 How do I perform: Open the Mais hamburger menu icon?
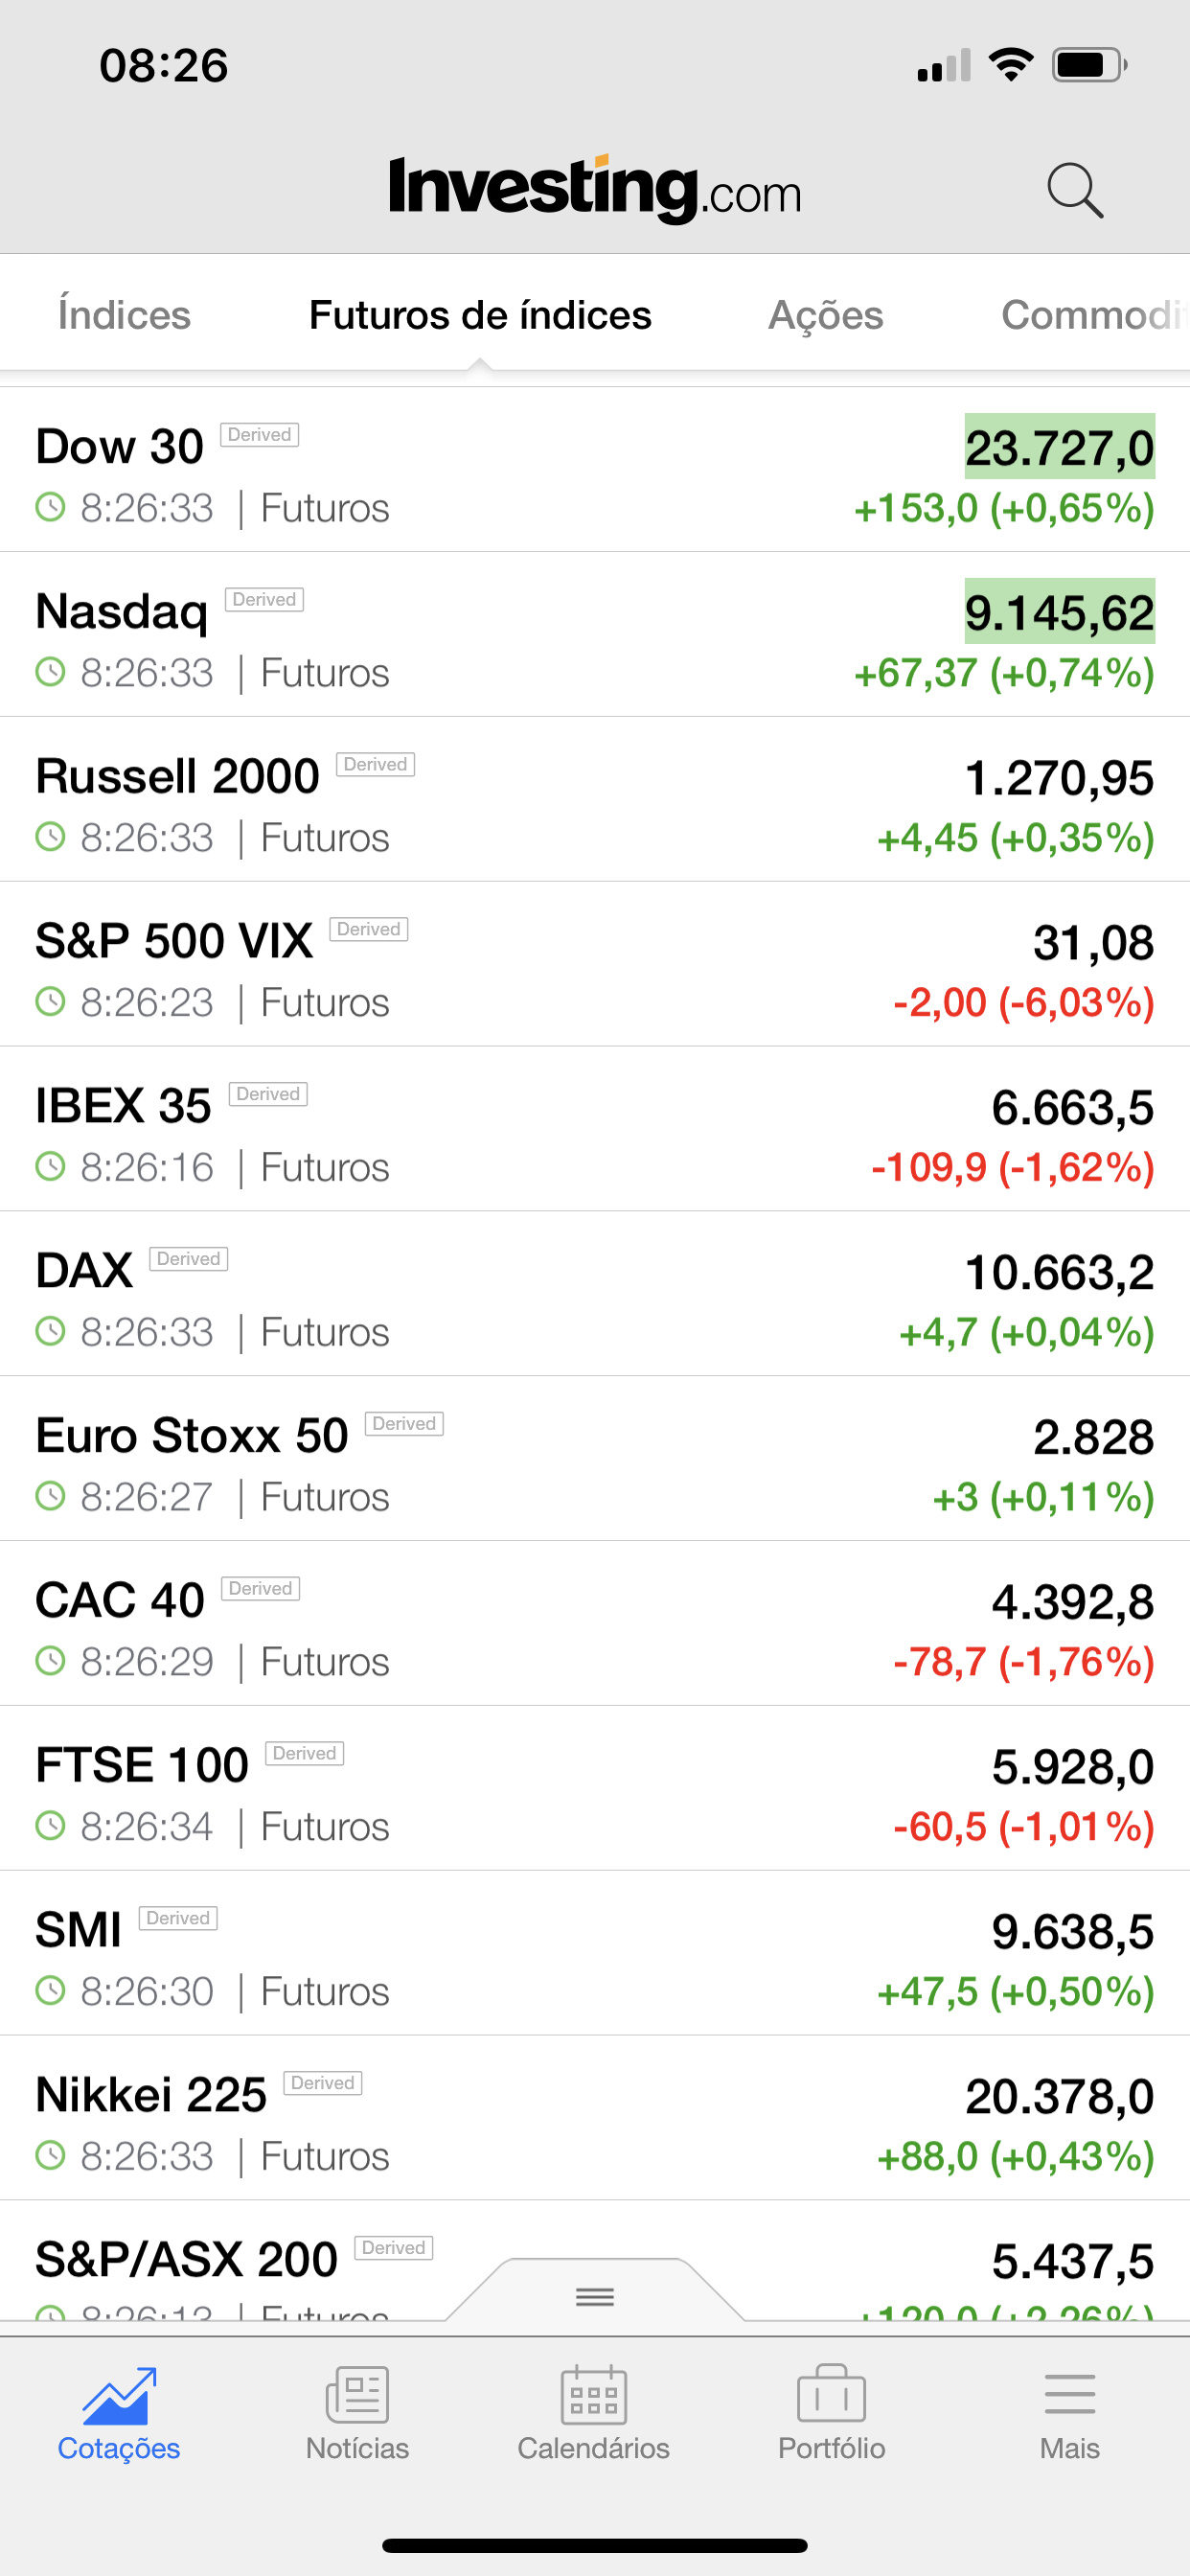pyautogui.click(x=1069, y=2396)
